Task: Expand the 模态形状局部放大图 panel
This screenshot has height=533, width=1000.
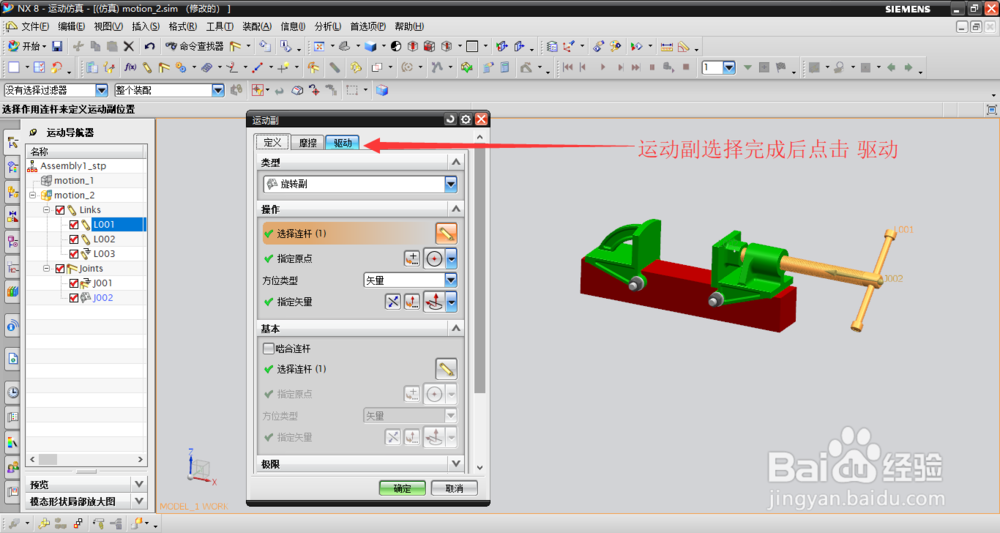Action: click(x=139, y=501)
